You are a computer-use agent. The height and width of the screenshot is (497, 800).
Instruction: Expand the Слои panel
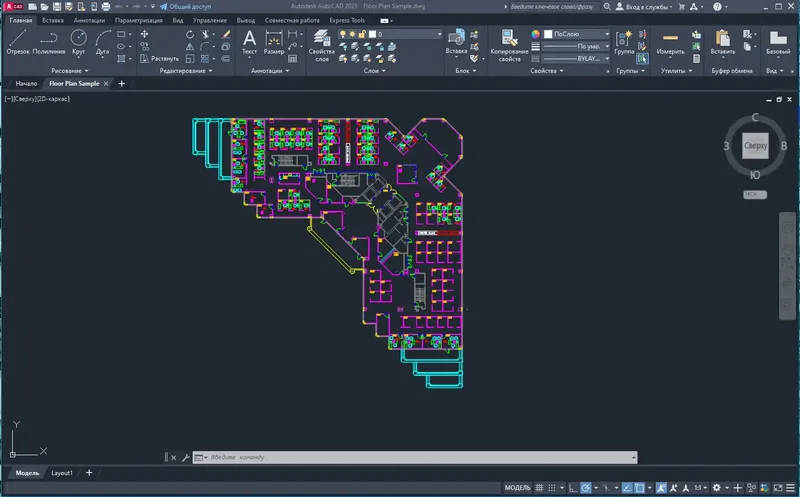pyautogui.click(x=374, y=71)
